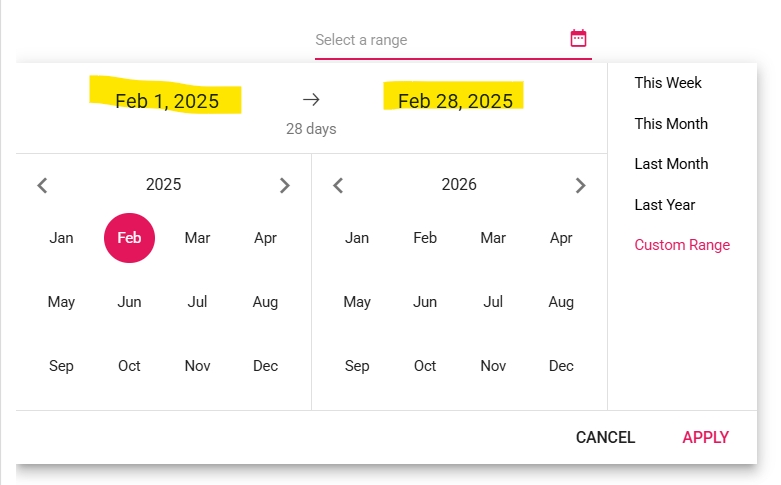Choose the Last Month preset

coord(671,164)
